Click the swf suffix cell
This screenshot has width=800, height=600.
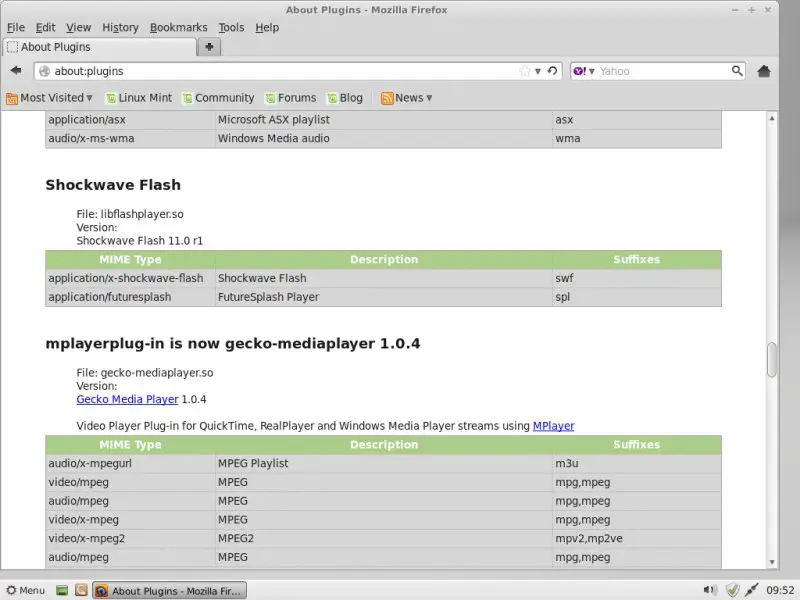click(x=637, y=278)
